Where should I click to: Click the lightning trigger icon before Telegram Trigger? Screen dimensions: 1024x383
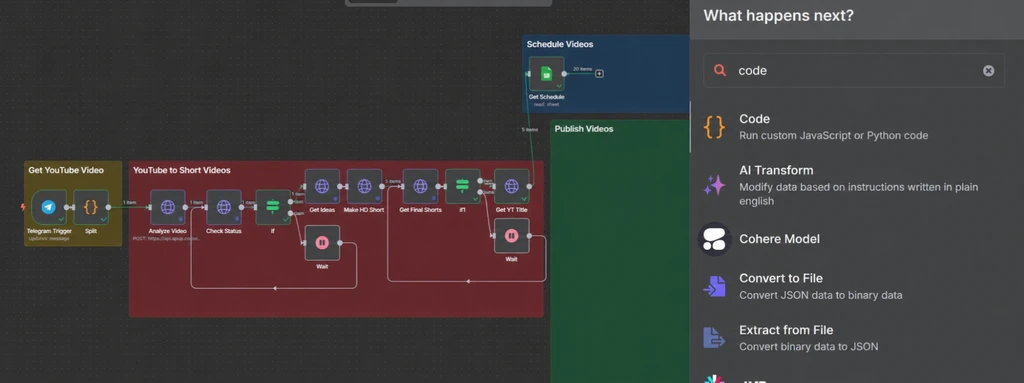24,207
